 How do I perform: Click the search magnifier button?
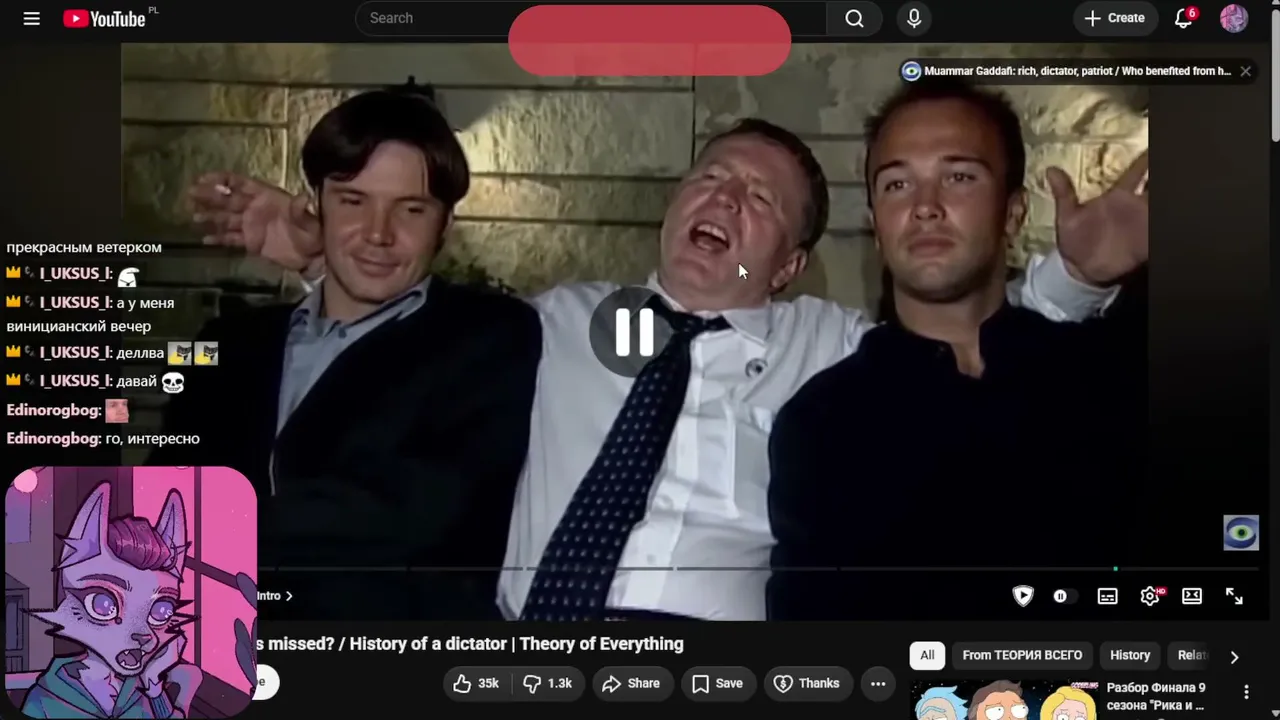tap(854, 18)
